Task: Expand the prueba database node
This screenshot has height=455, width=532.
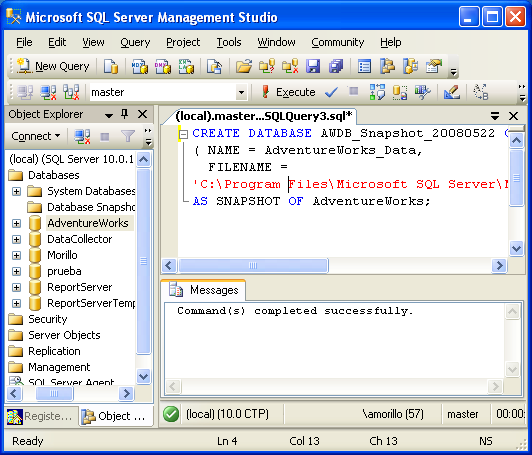Action: [x=16, y=271]
